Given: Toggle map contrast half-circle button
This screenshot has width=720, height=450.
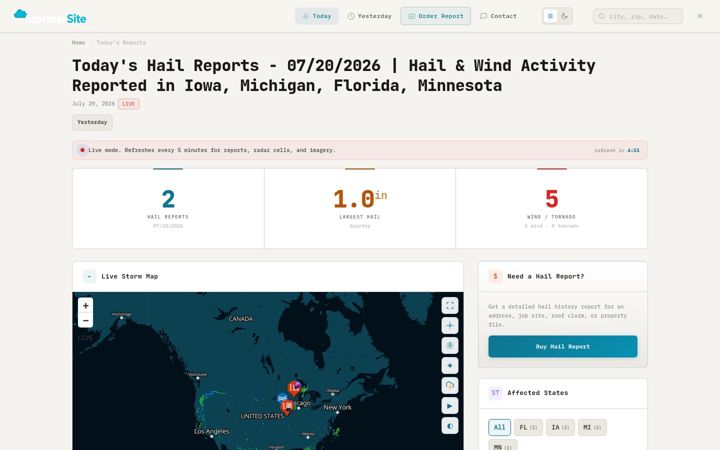Looking at the screenshot, I should pos(450,426).
